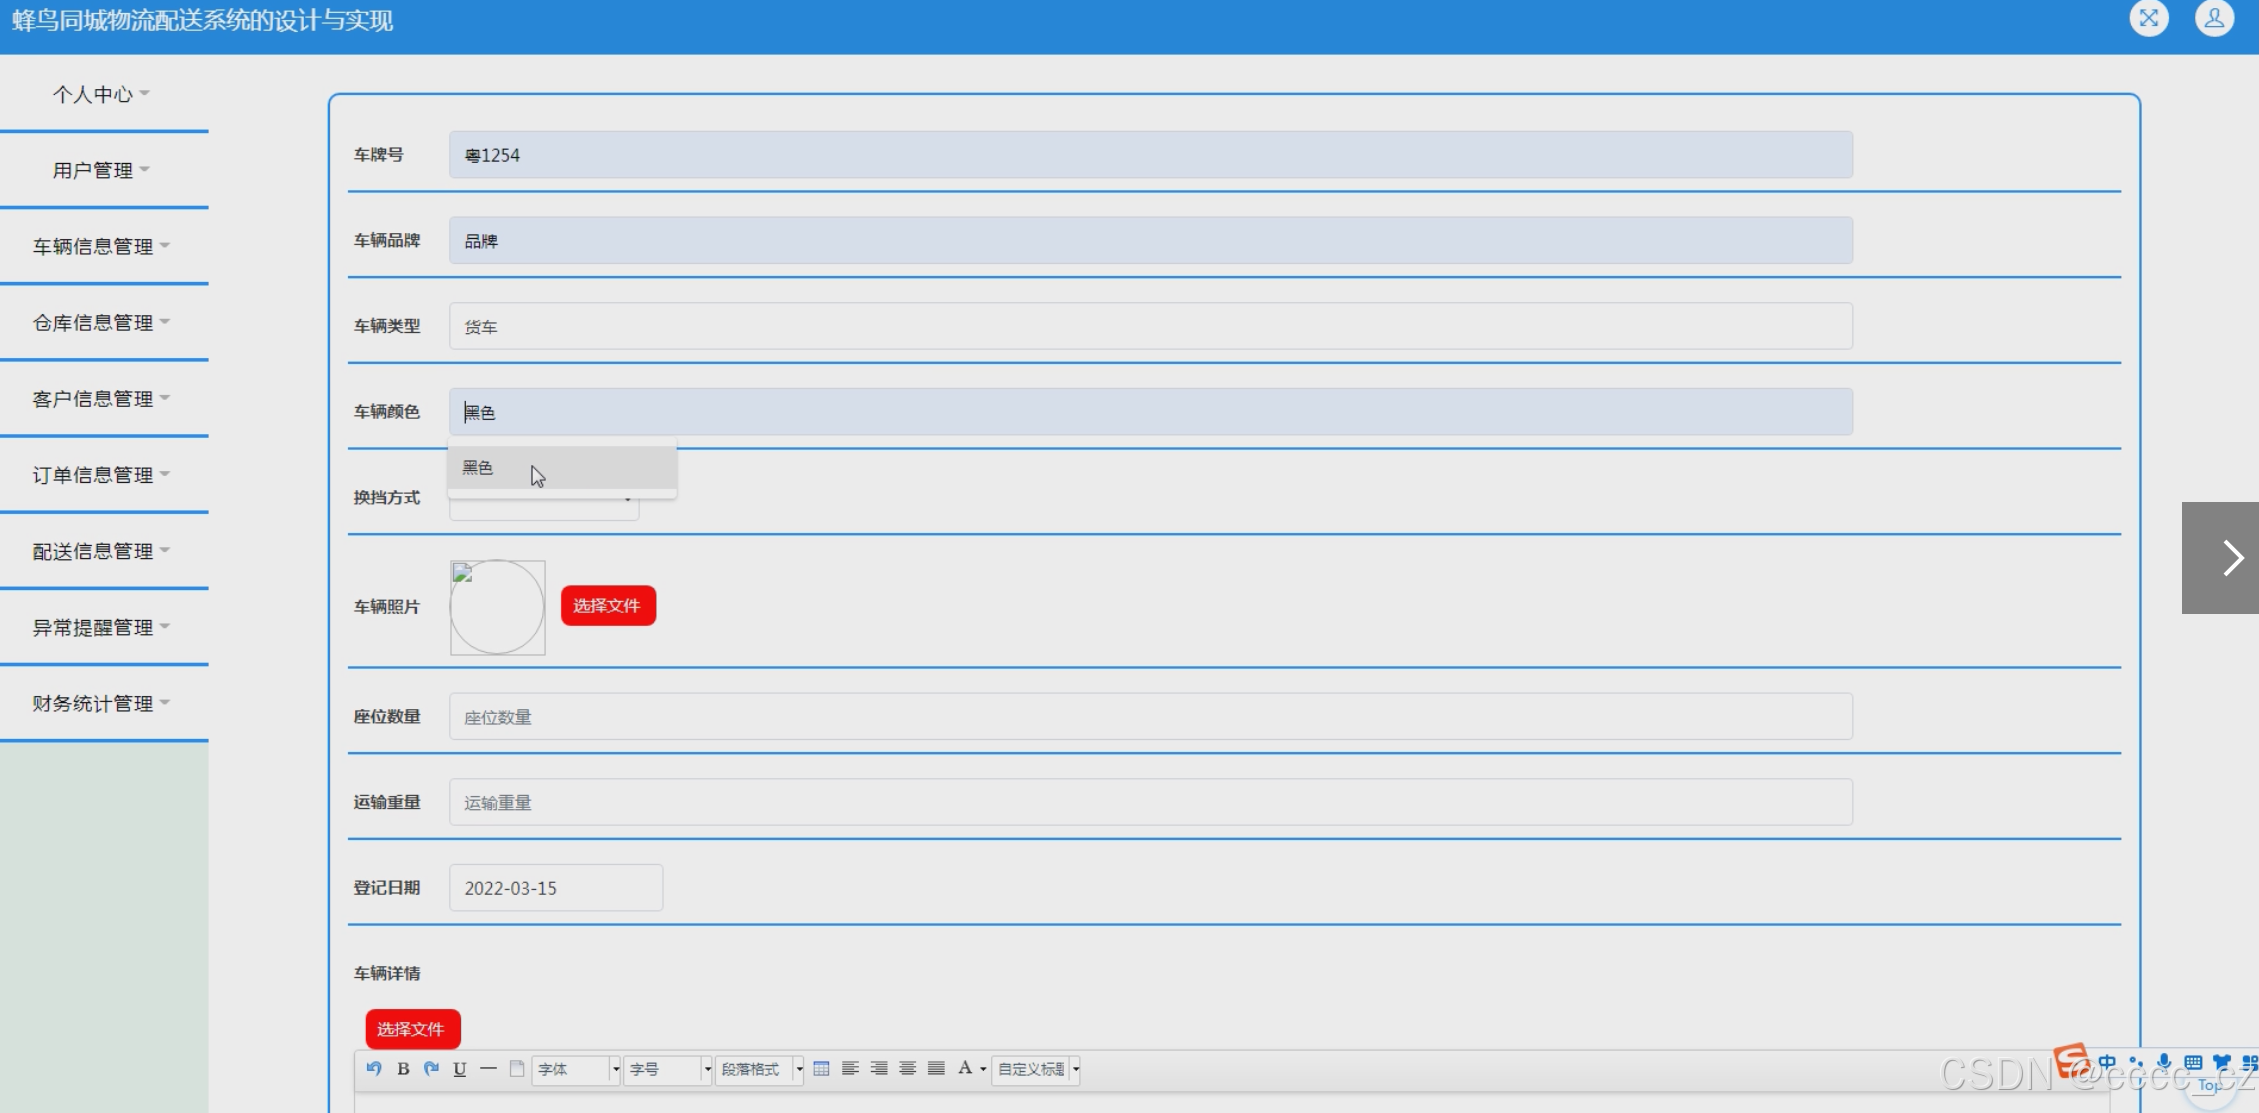Align text right in the editor
The image size is (2259, 1113).
[x=879, y=1068]
